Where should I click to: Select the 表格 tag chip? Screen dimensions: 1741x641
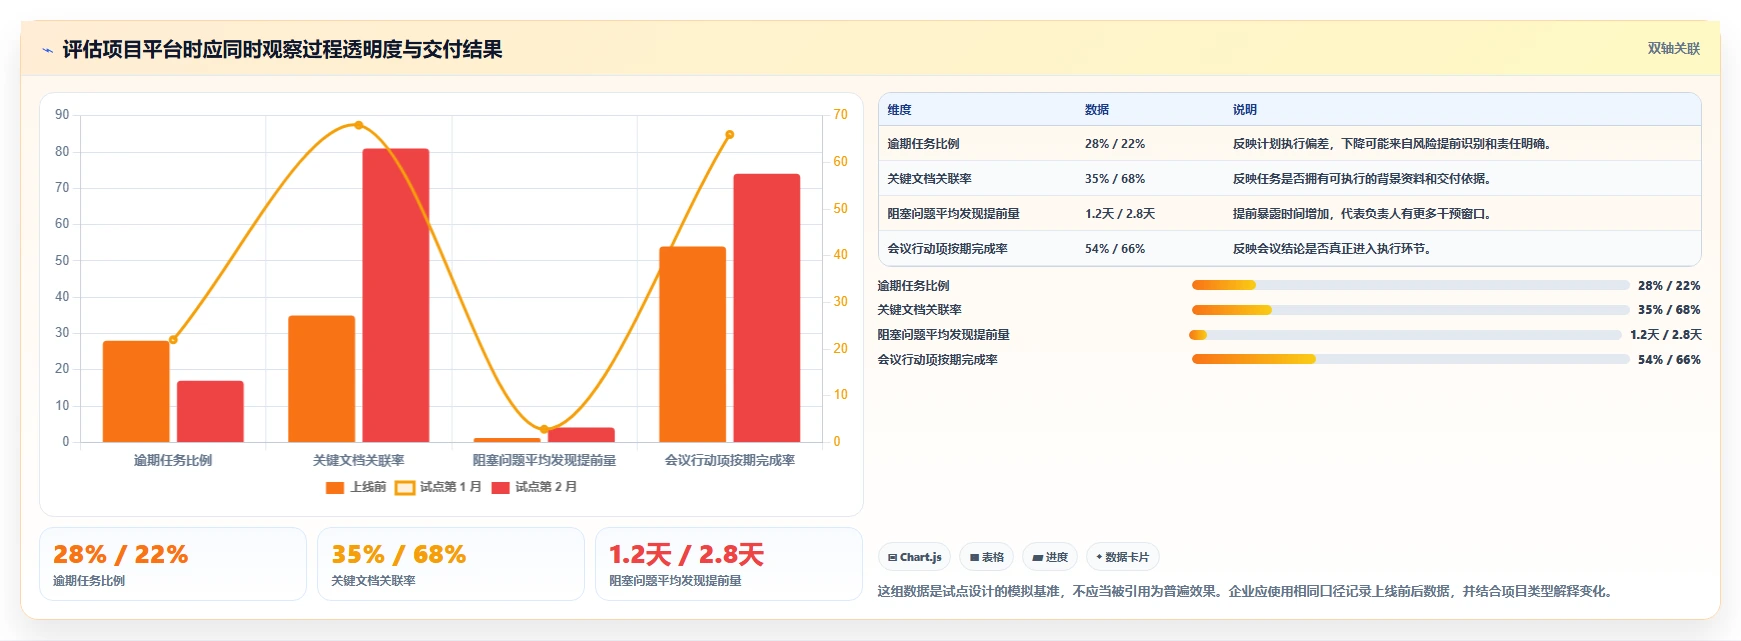tap(986, 557)
